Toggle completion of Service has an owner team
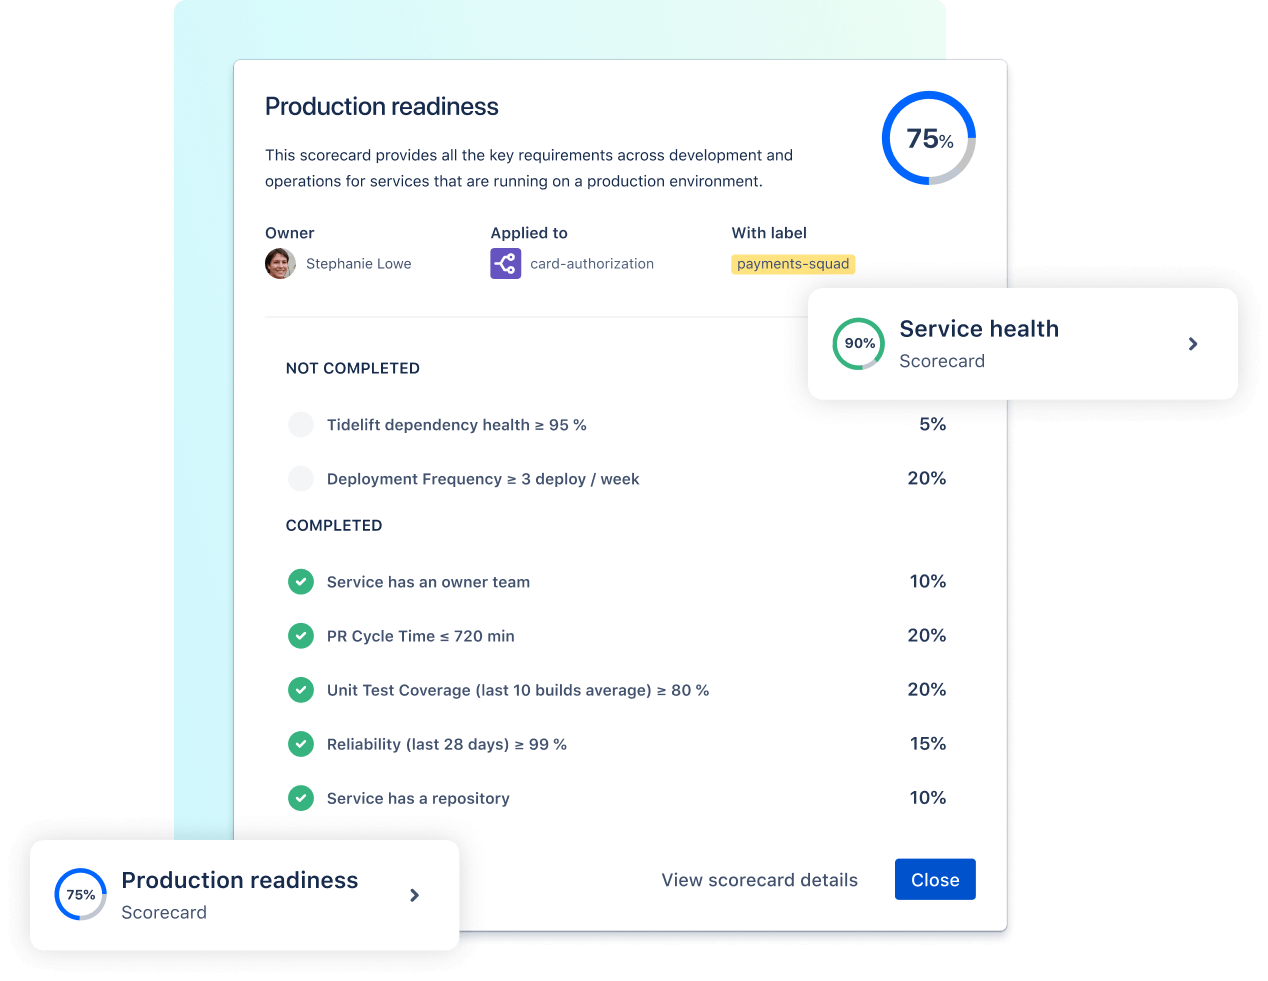Viewport: 1268px width, 981px height. [301, 581]
